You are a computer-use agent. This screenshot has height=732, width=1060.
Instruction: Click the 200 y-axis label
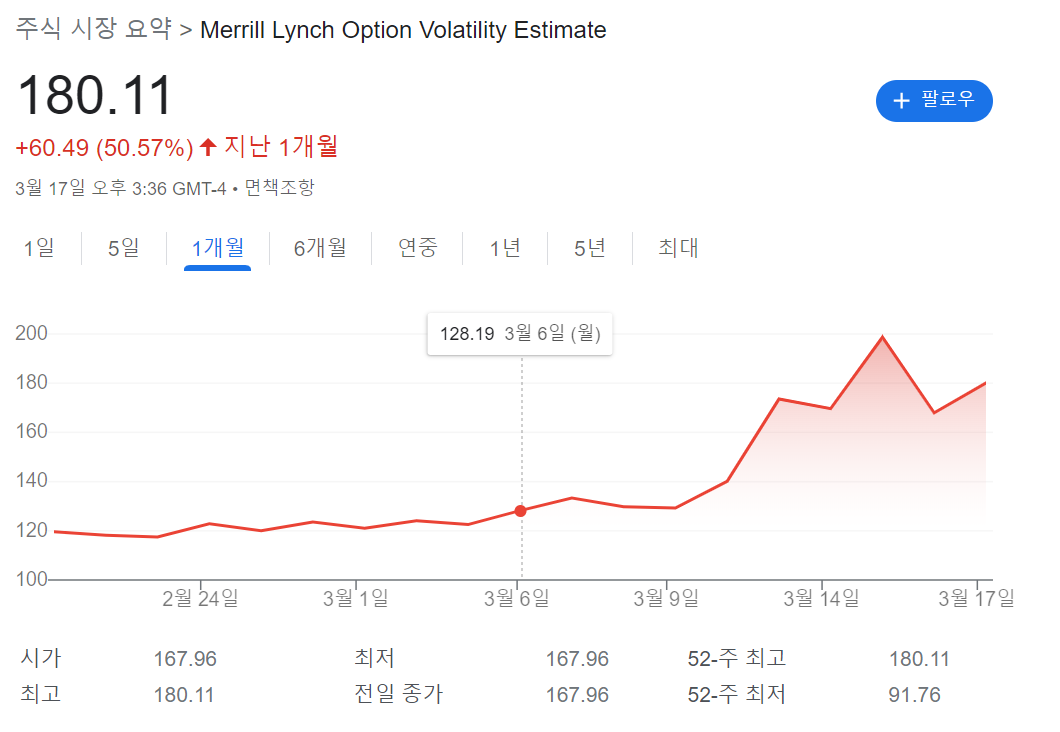31,333
